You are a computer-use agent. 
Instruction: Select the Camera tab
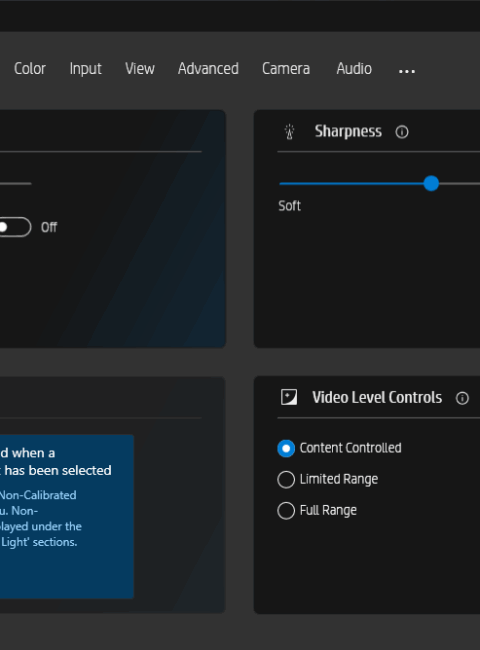286,68
